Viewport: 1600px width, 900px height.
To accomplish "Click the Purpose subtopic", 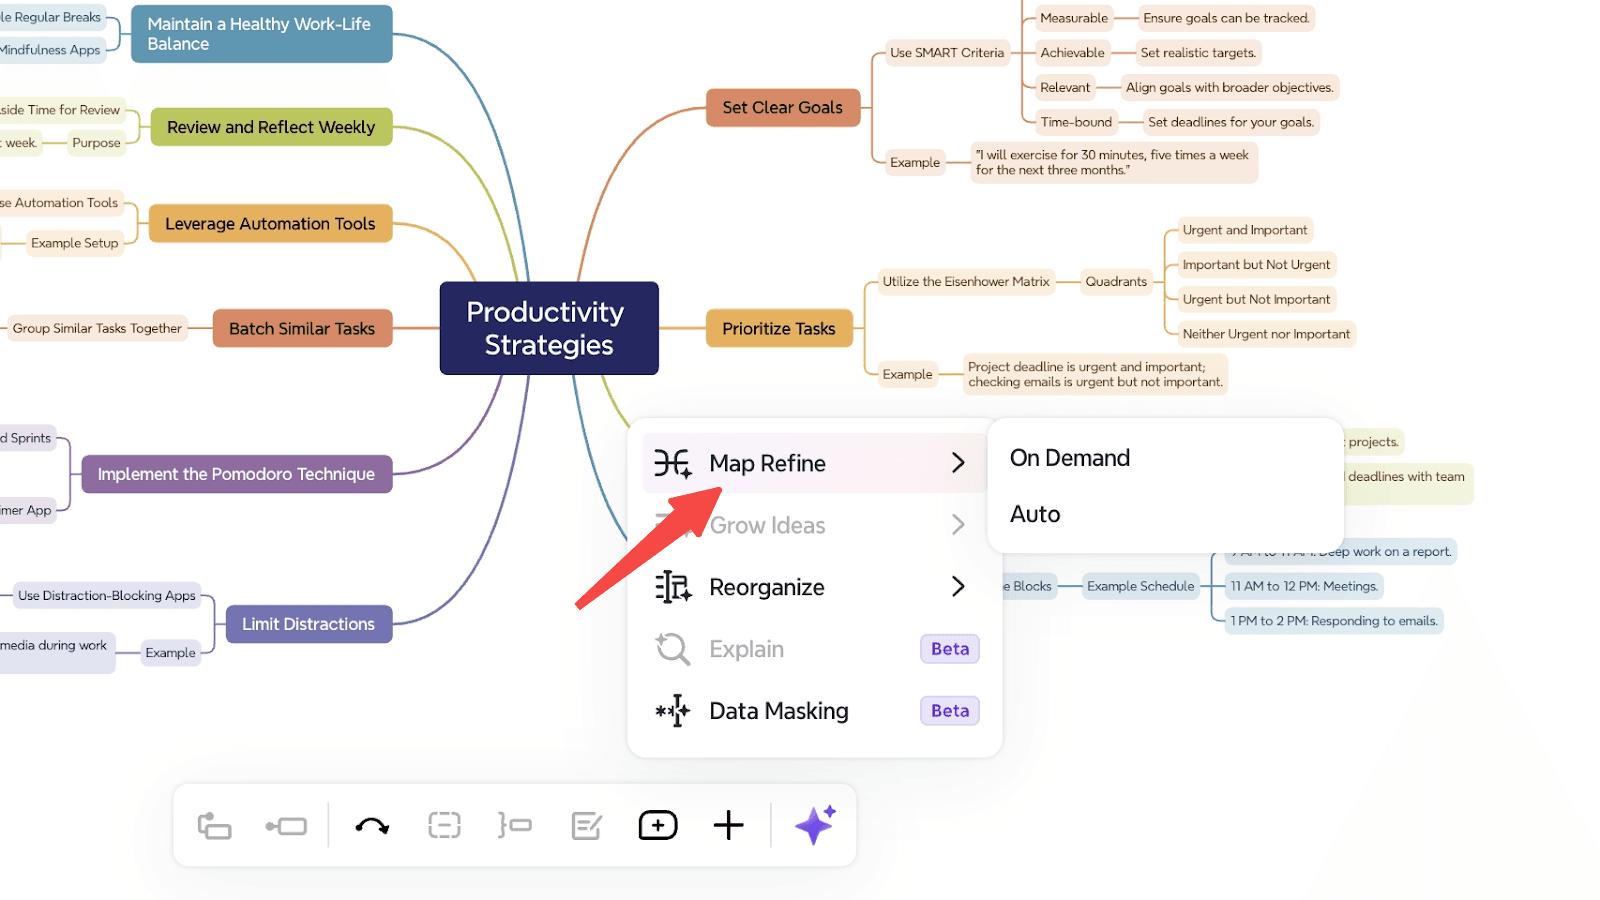I will [96, 143].
